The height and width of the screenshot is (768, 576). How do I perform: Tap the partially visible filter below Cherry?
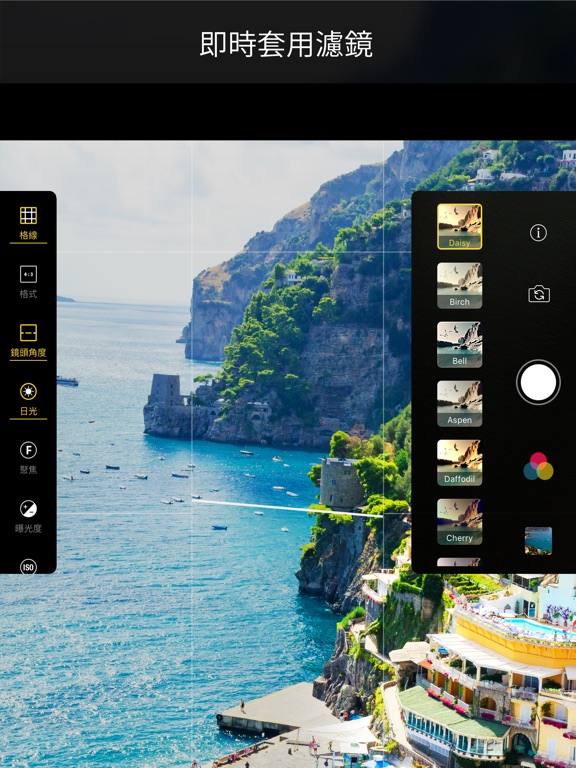(459, 562)
